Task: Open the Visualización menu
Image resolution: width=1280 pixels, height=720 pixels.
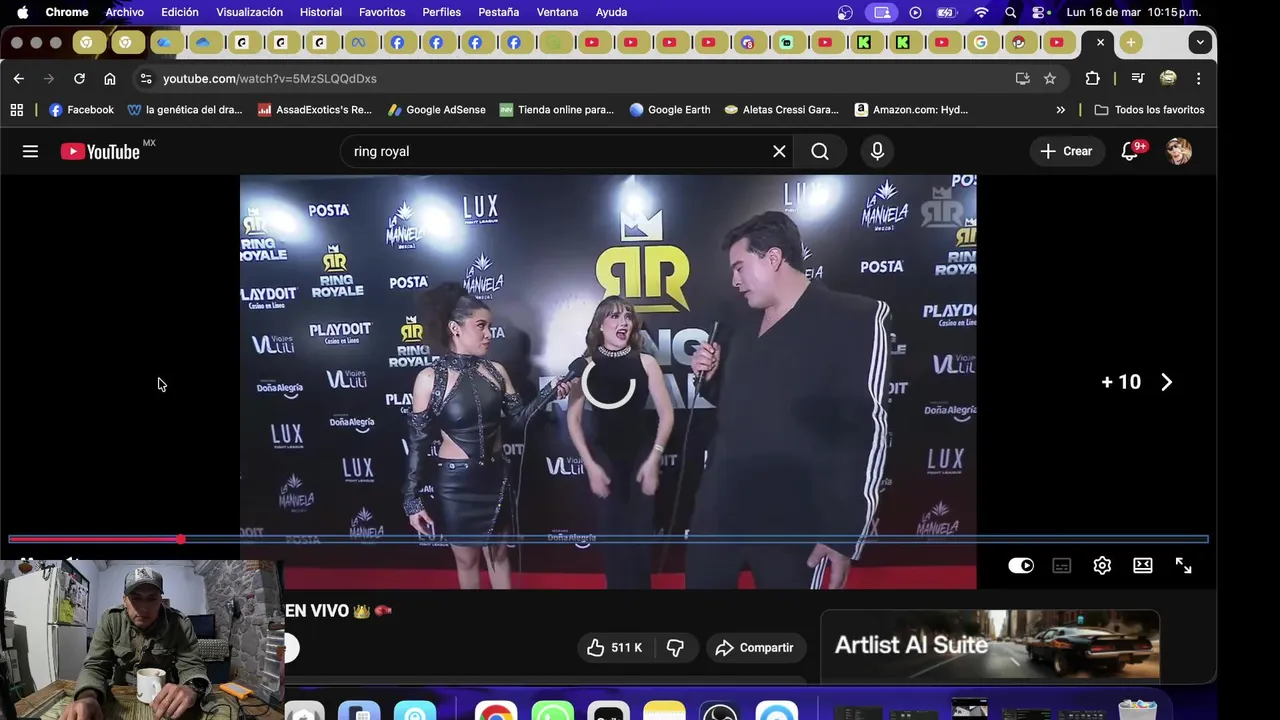Action: (249, 12)
